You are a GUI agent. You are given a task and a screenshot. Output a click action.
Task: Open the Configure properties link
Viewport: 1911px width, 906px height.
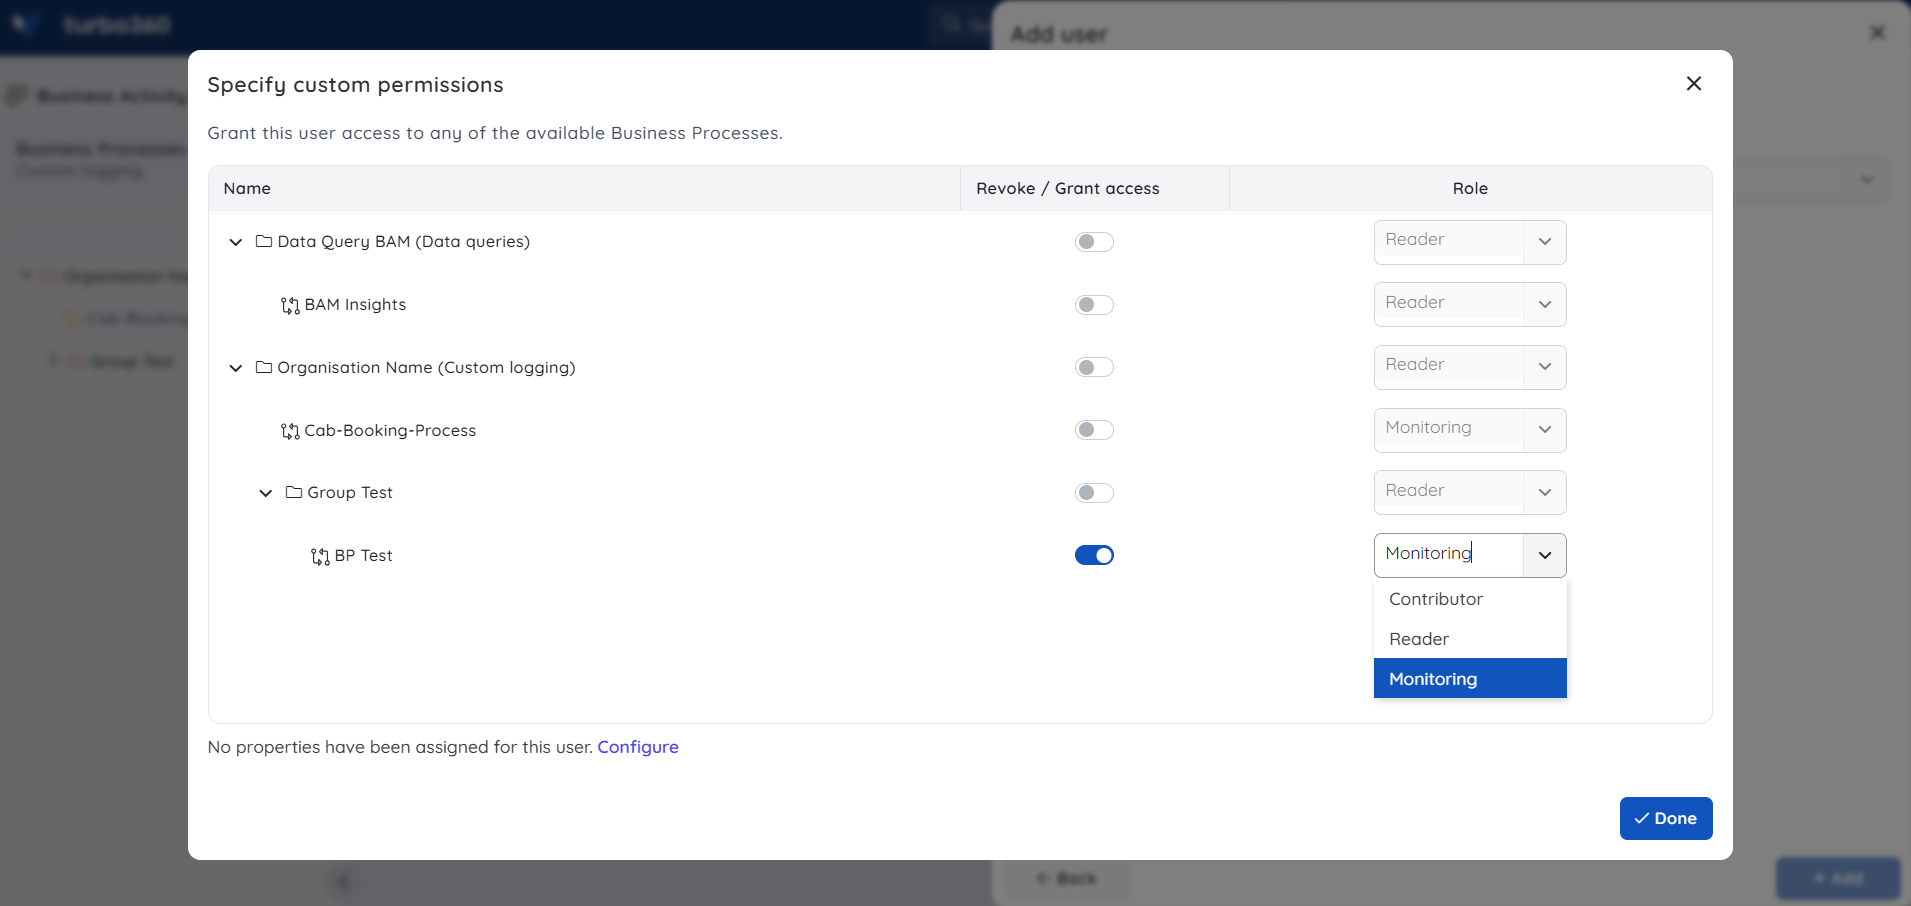click(x=638, y=747)
